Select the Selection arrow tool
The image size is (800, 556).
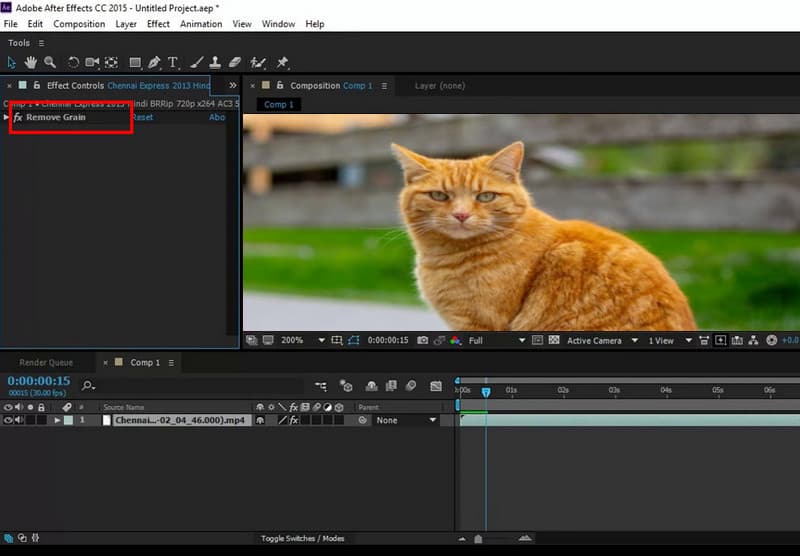coord(11,62)
